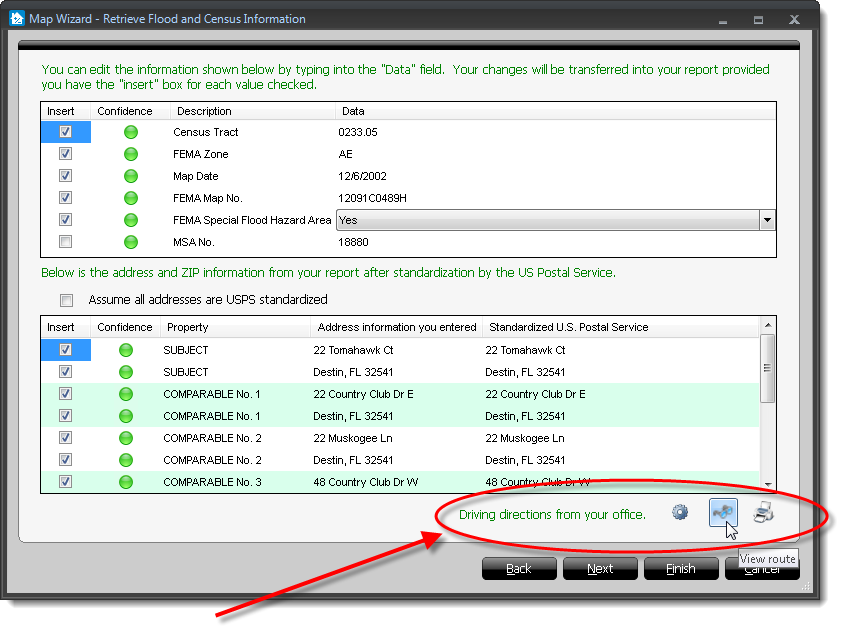Click the settings gear icon near driving directions
Screen dimensions: 843x627
coord(680,513)
